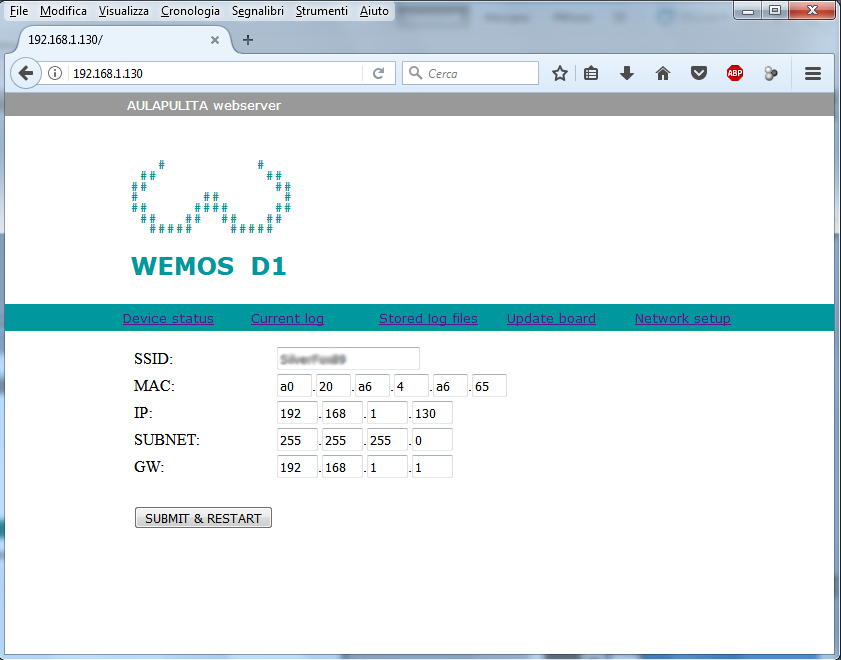Maximize the Firefox window
The width and height of the screenshot is (841, 660).
point(775,10)
